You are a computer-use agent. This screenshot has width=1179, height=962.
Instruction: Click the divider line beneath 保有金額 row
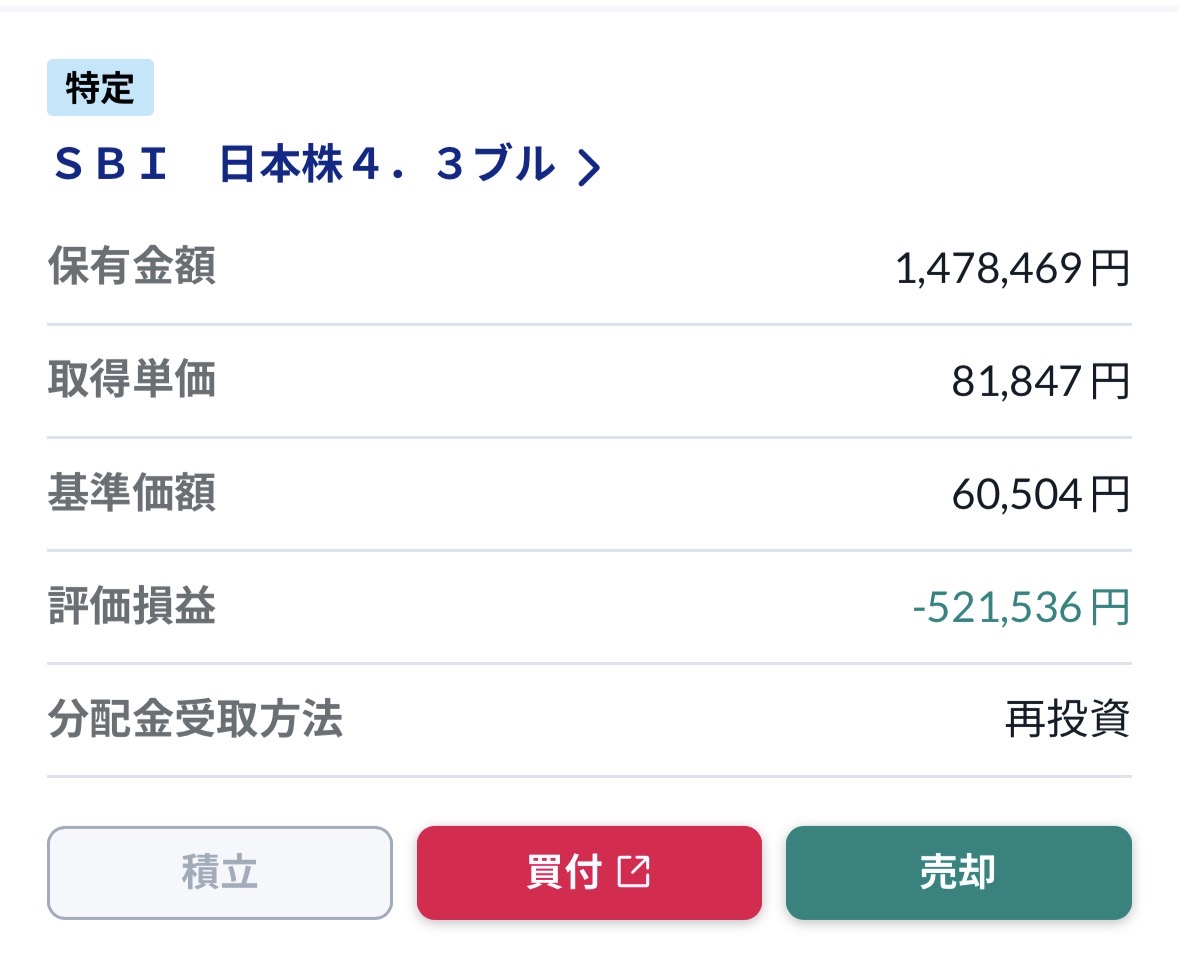pos(590,324)
